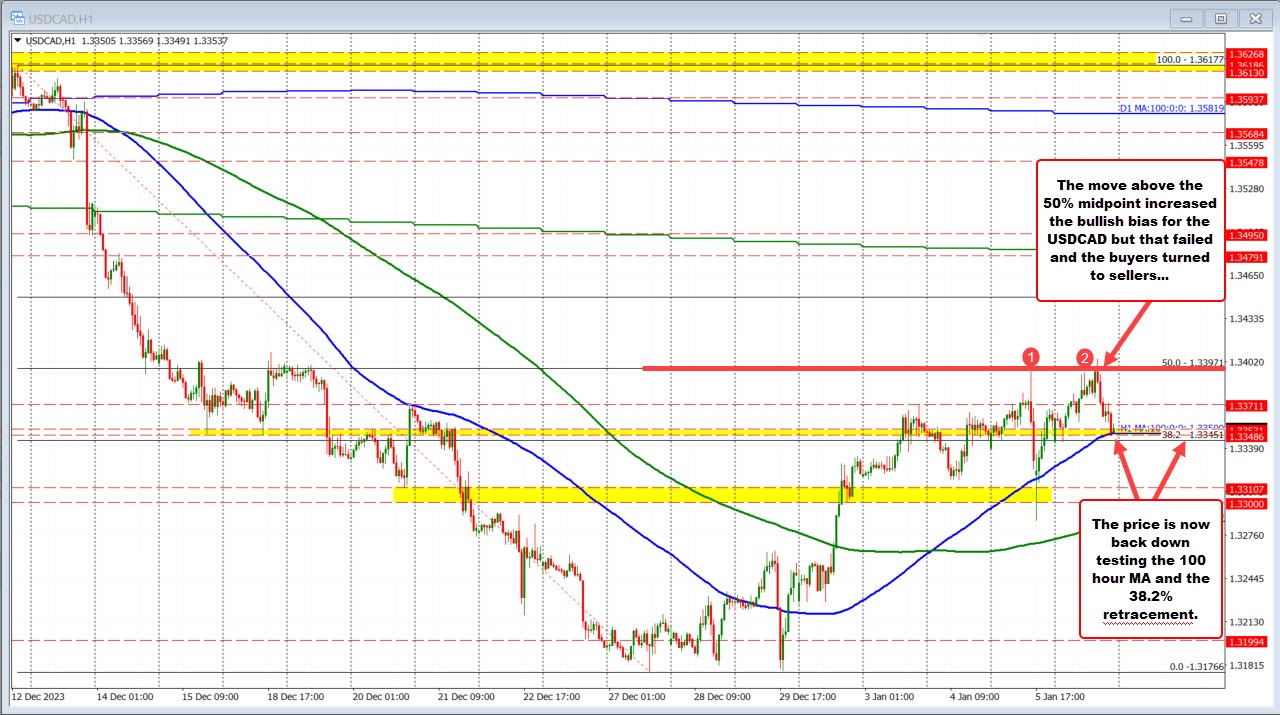Click the chart icon in the title bar

coord(18,17)
